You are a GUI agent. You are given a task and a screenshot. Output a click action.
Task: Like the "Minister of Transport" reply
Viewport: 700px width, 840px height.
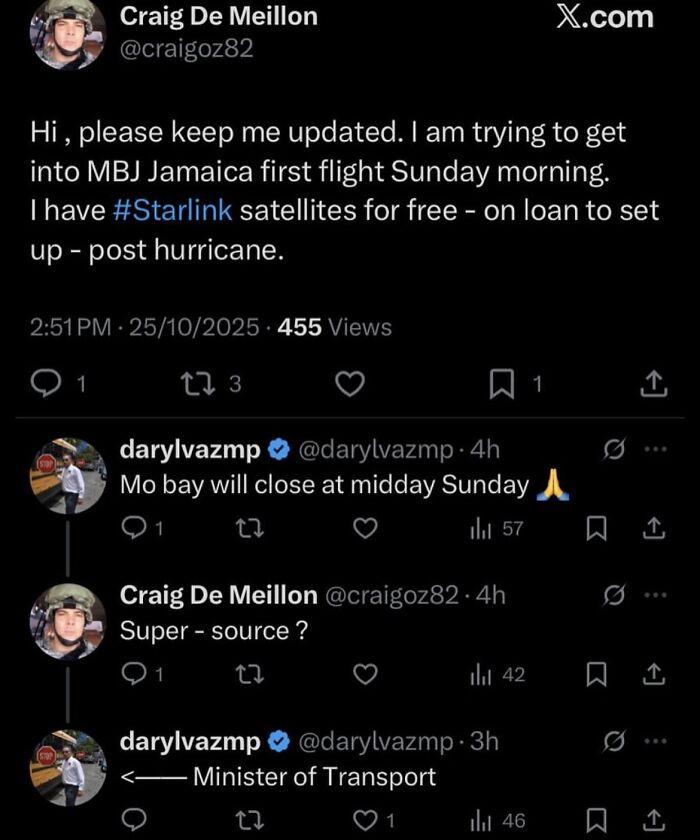(368, 821)
